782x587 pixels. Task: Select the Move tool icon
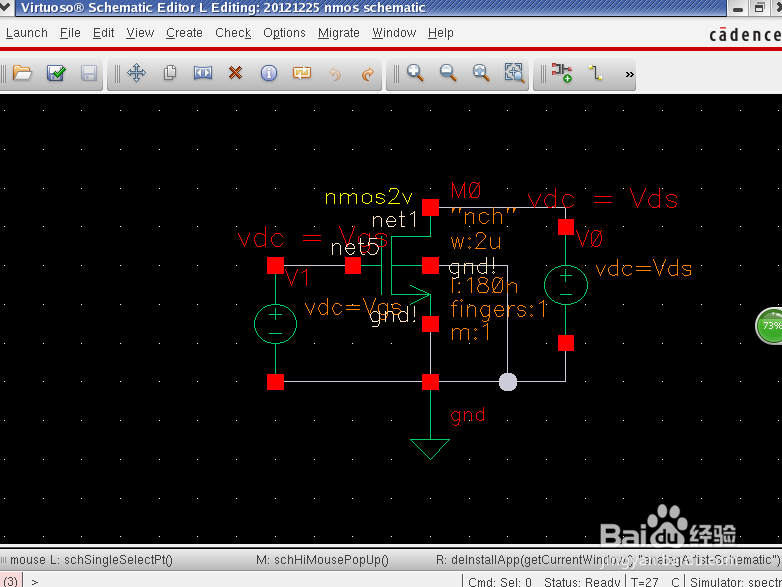[136, 73]
